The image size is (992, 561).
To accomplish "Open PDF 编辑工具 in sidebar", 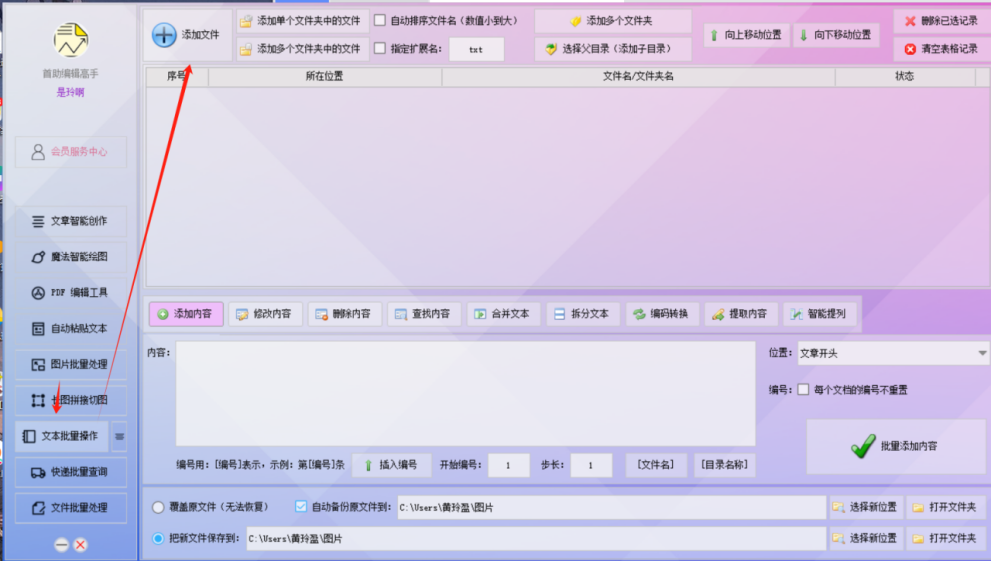I will pos(71,293).
